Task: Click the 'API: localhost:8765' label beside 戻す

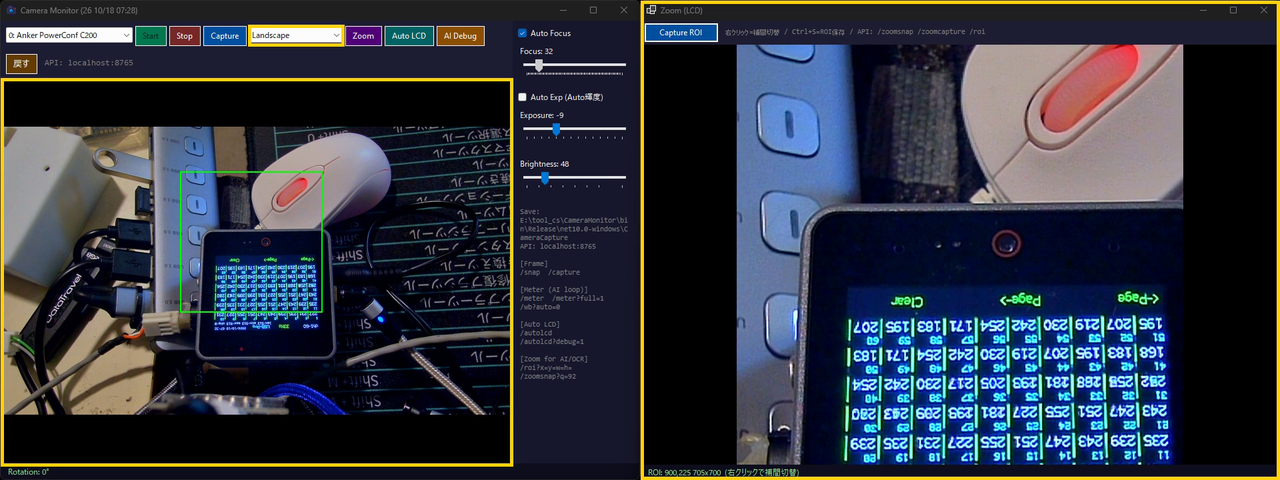Action: (89, 63)
